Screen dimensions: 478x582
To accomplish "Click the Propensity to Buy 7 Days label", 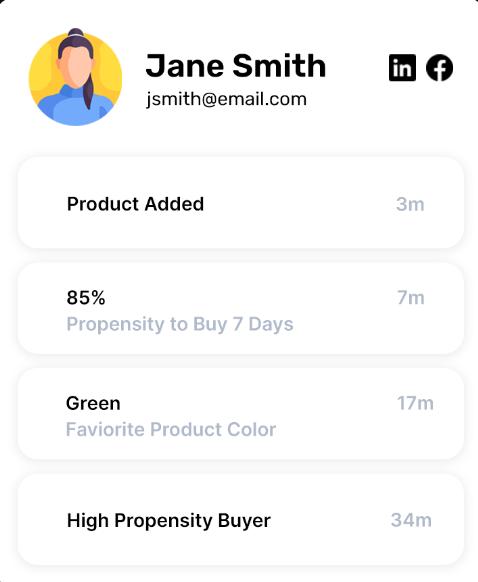I will 180,324.
